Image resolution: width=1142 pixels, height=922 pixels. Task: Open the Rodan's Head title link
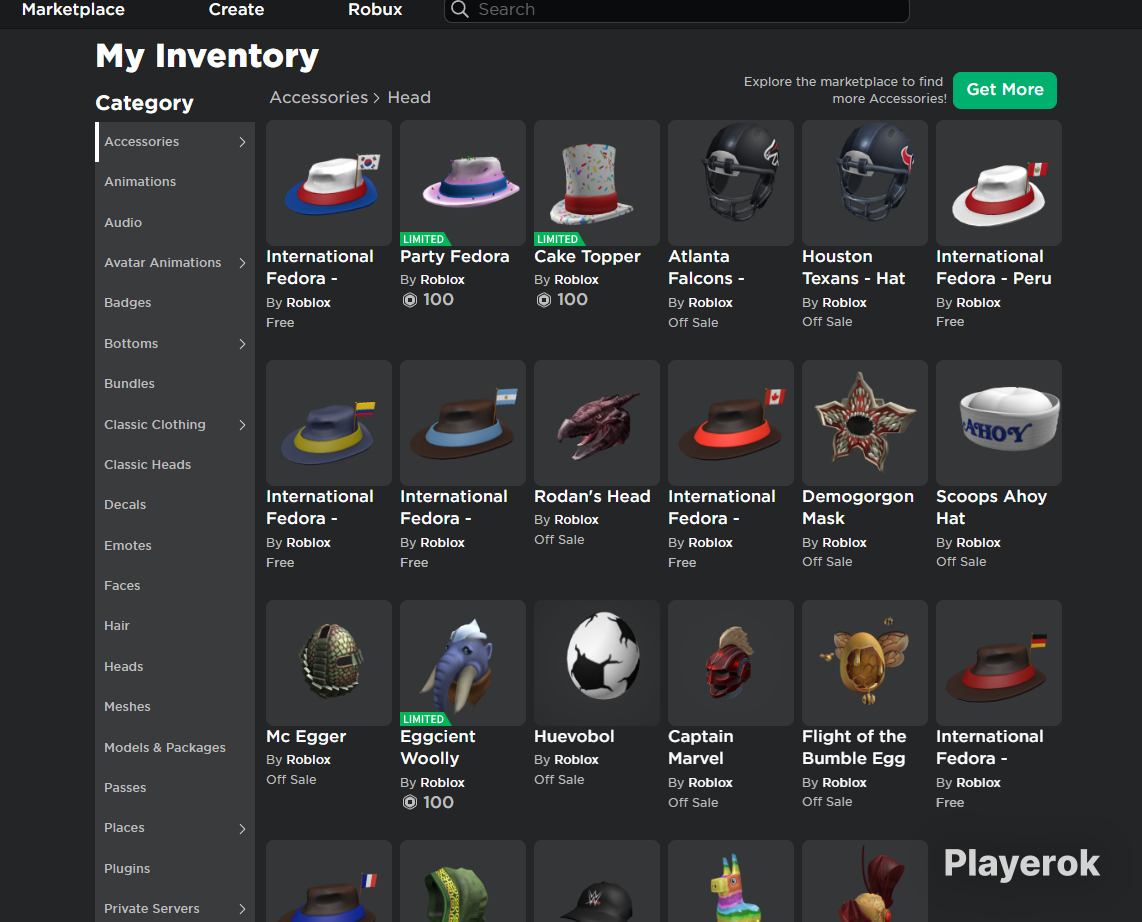pos(592,497)
